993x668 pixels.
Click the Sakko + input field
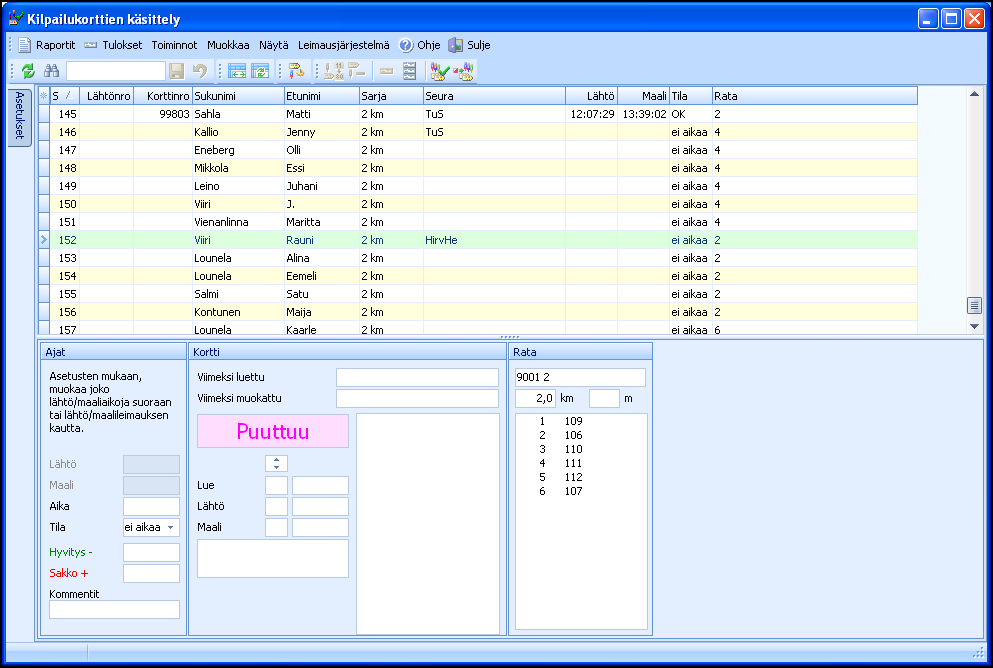(x=151, y=574)
